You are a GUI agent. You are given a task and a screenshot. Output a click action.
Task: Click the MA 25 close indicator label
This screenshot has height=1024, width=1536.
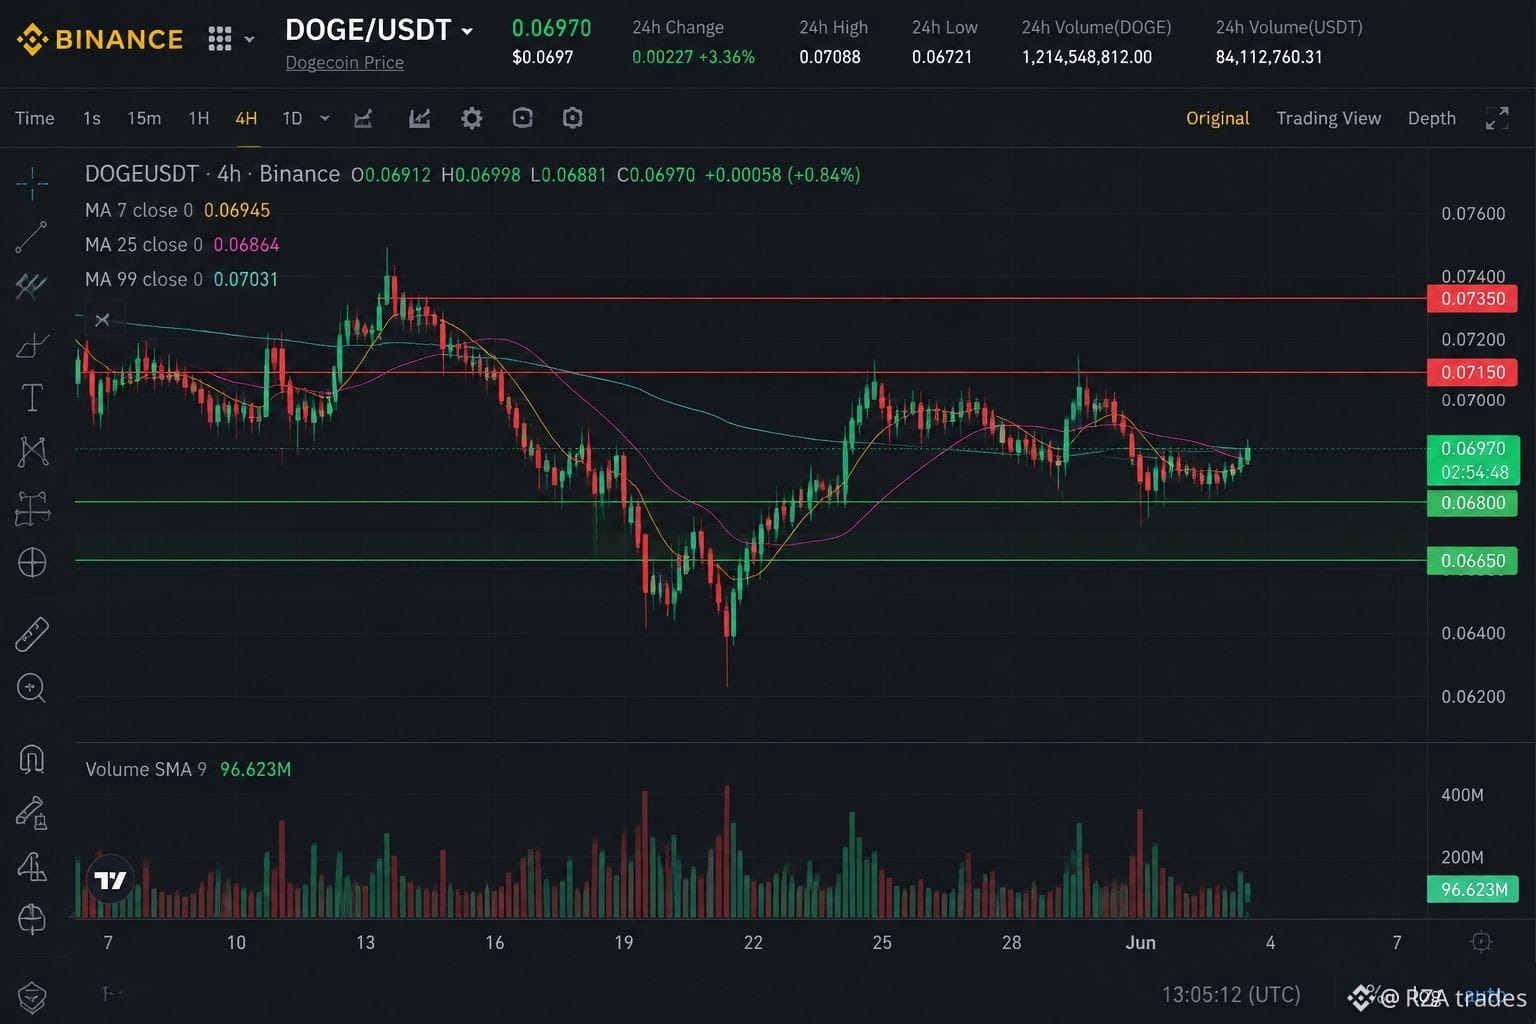coord(143,245)
